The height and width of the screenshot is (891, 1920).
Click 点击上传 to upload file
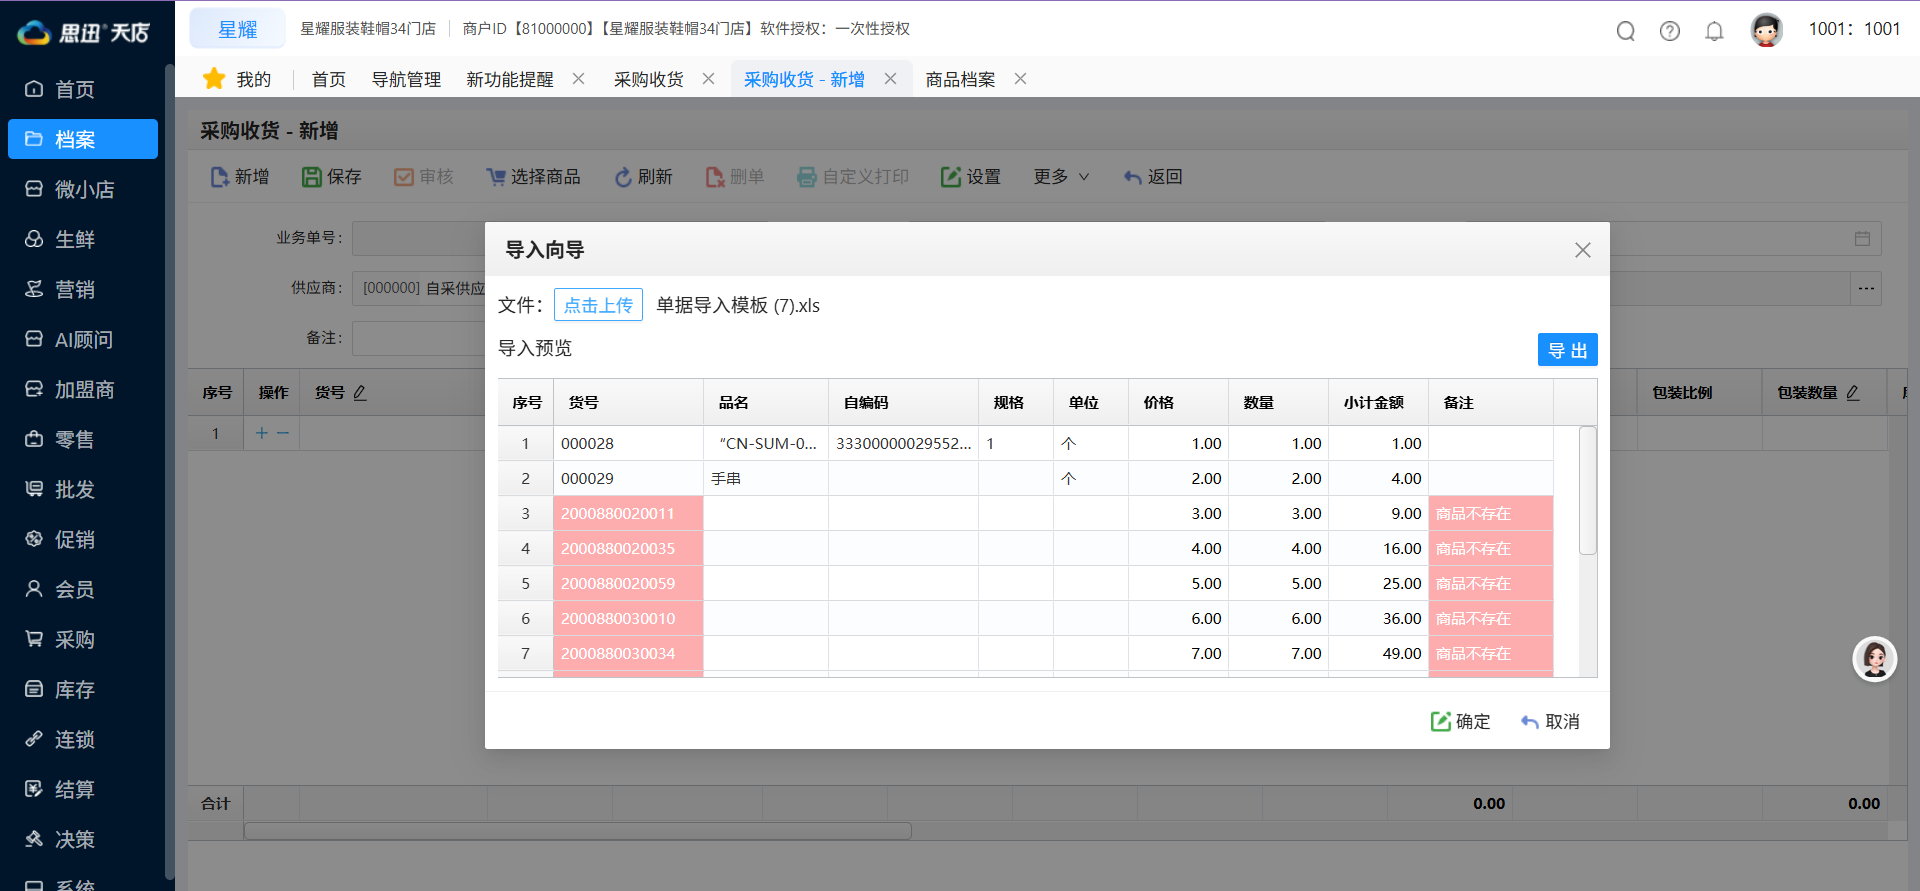(x=598, y=305)
